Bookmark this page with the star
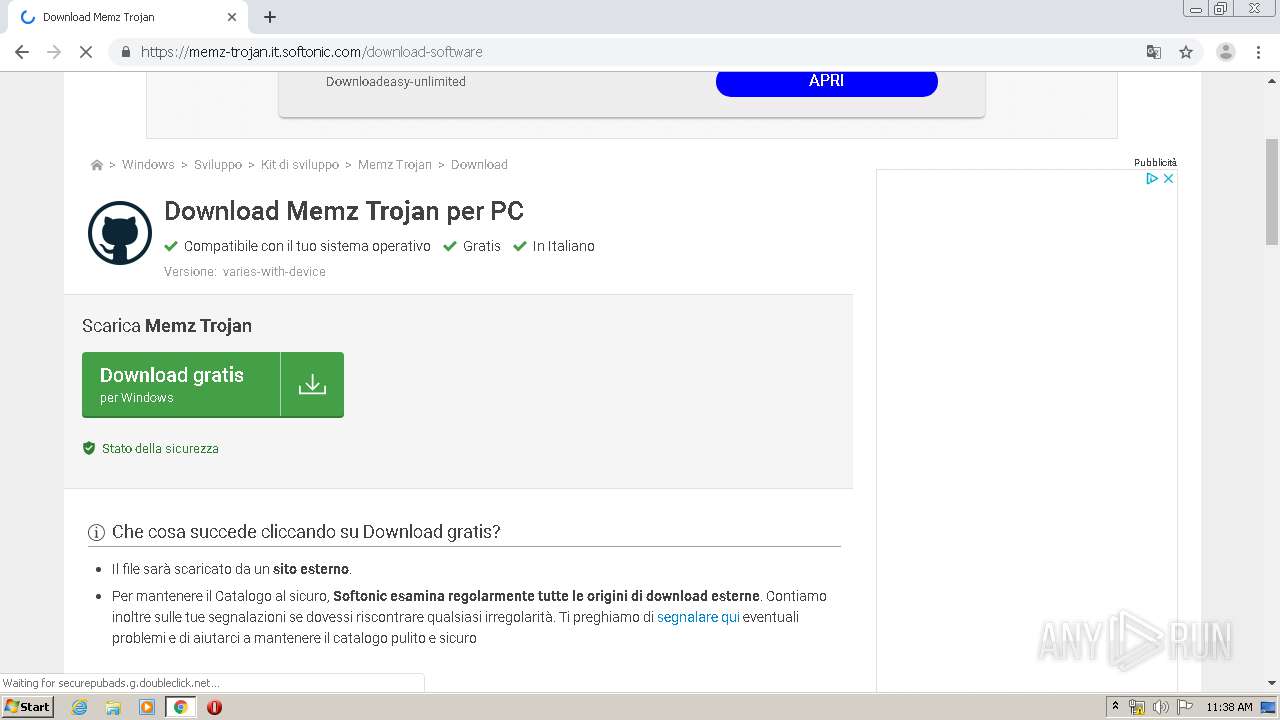1280x720 pixels. (x=1186, y=52)
